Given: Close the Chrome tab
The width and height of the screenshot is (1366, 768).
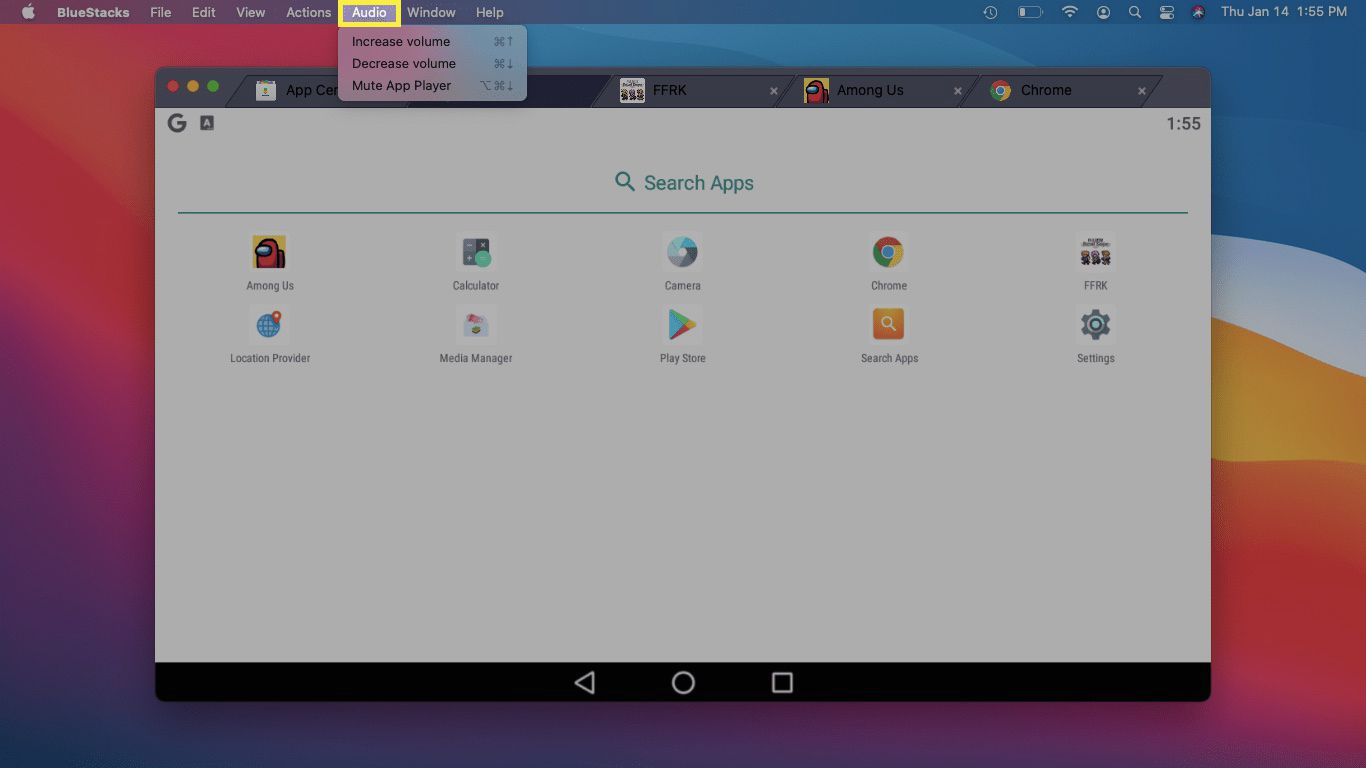Looking at the screenshot, I should point(1142,91).
